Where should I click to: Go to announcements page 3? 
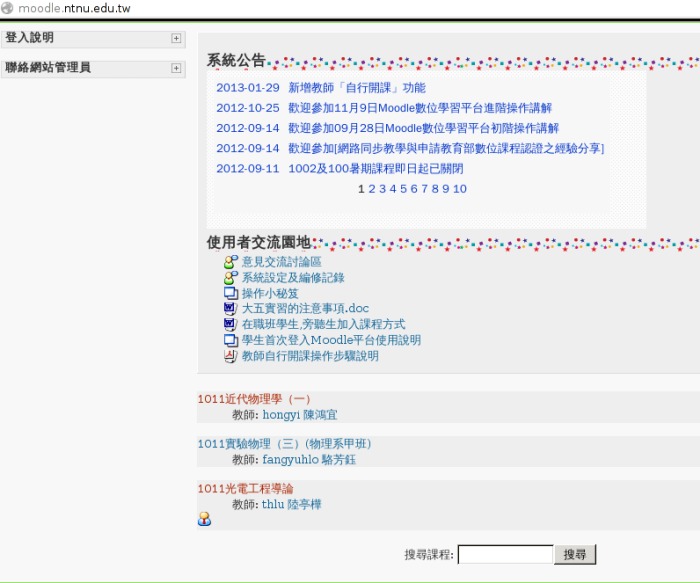pyautogui.click(x=382, y=189)
